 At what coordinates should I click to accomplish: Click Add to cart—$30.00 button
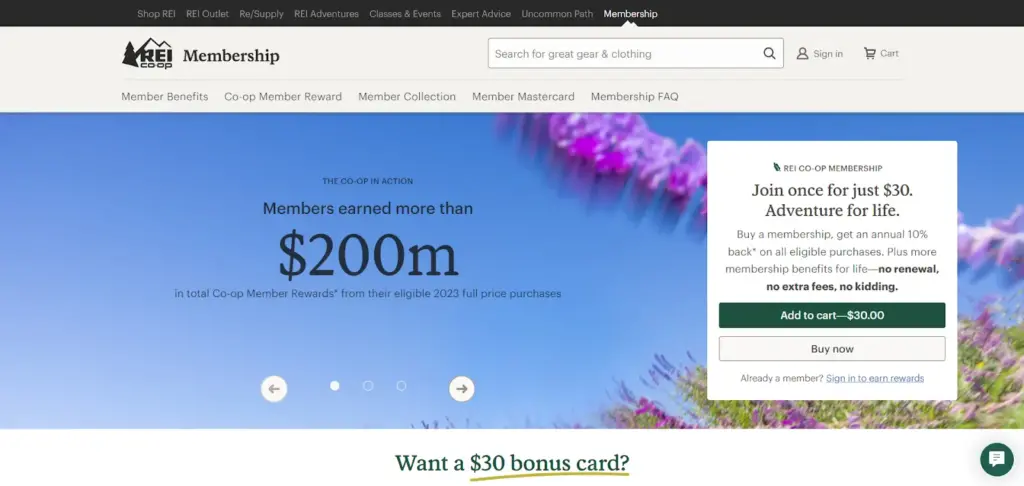[x=831, y=315]
